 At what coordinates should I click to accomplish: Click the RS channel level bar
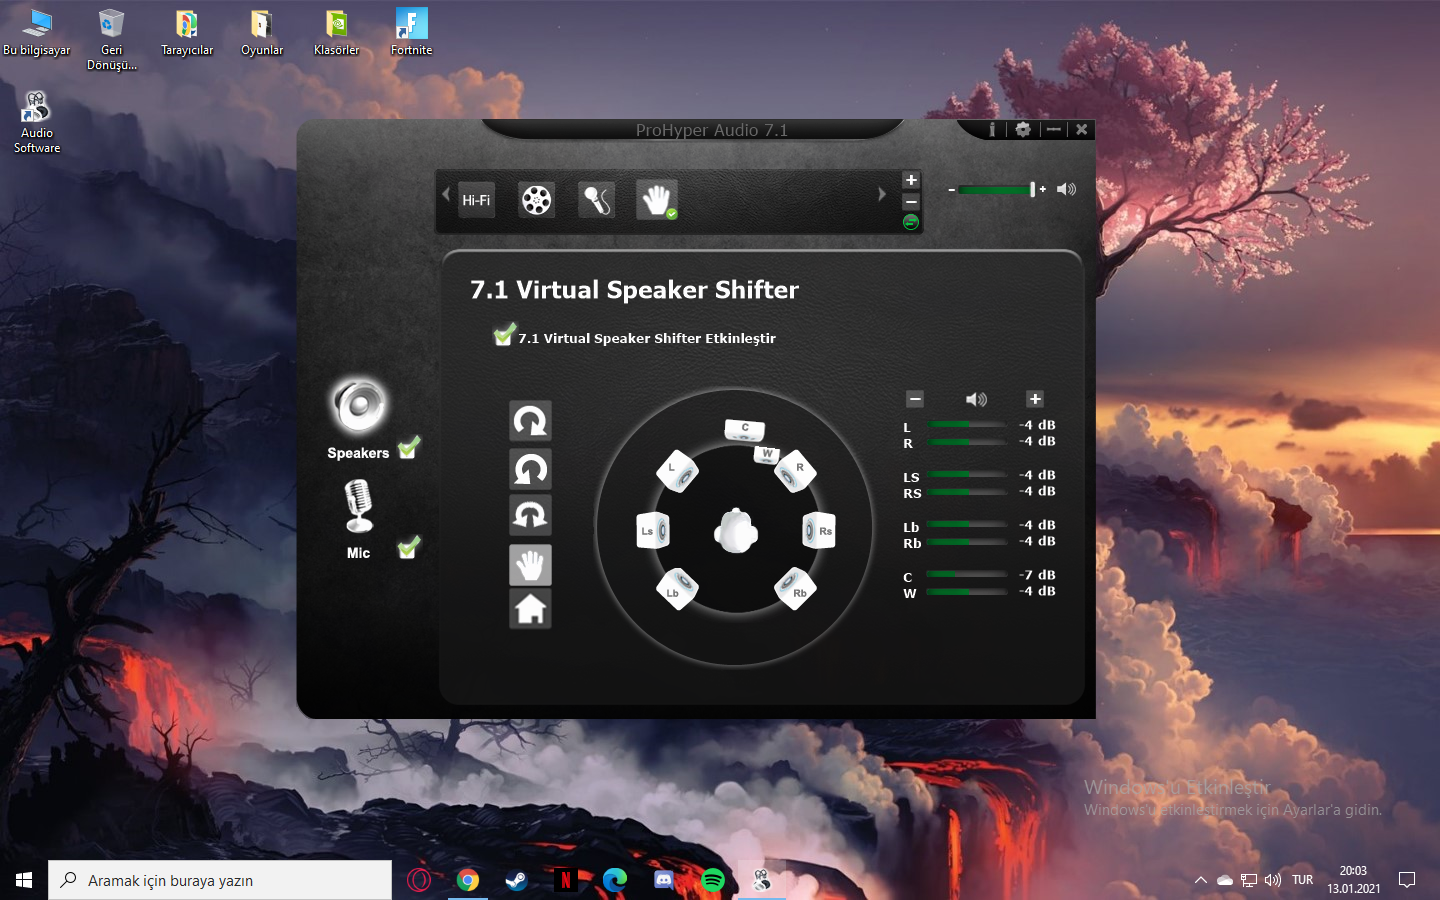(967, 491)
